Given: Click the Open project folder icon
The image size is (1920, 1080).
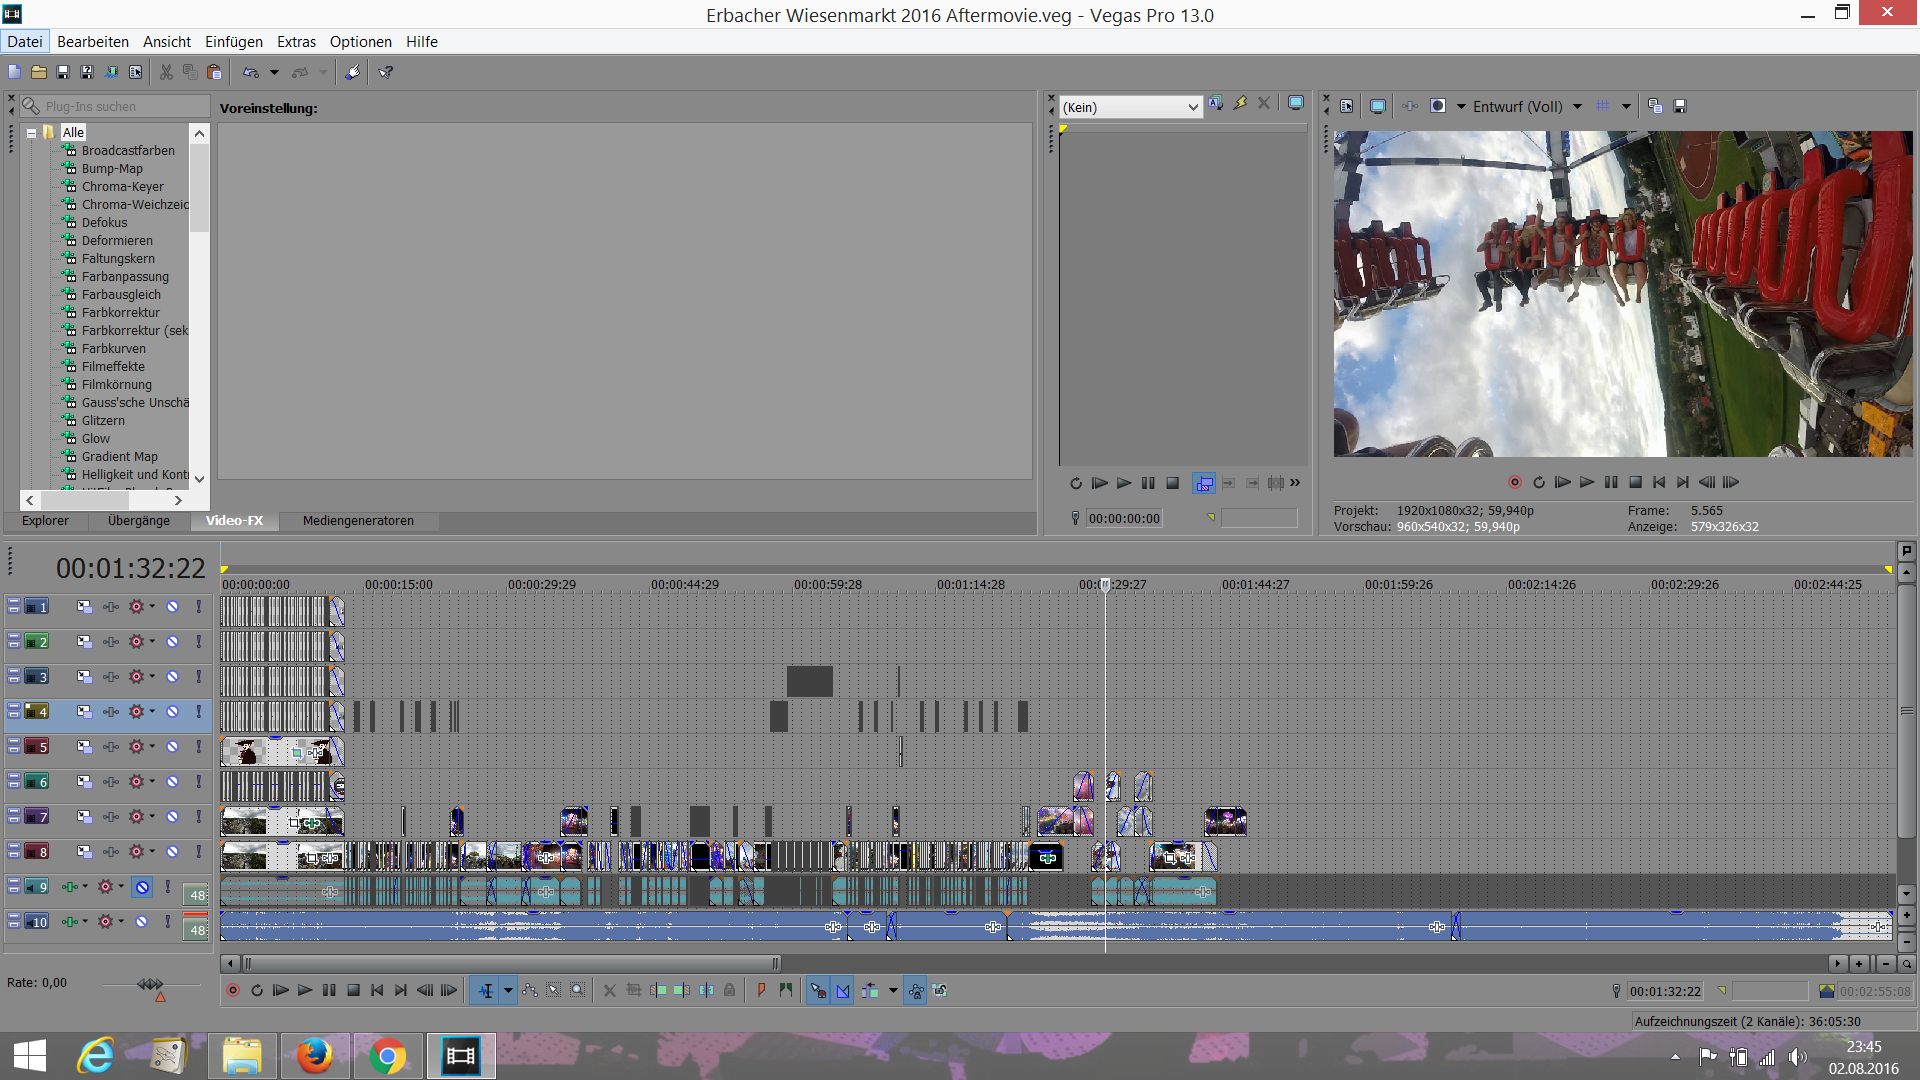Looking at the screenshot, I should pyautogui.click(x=39, y=72).
